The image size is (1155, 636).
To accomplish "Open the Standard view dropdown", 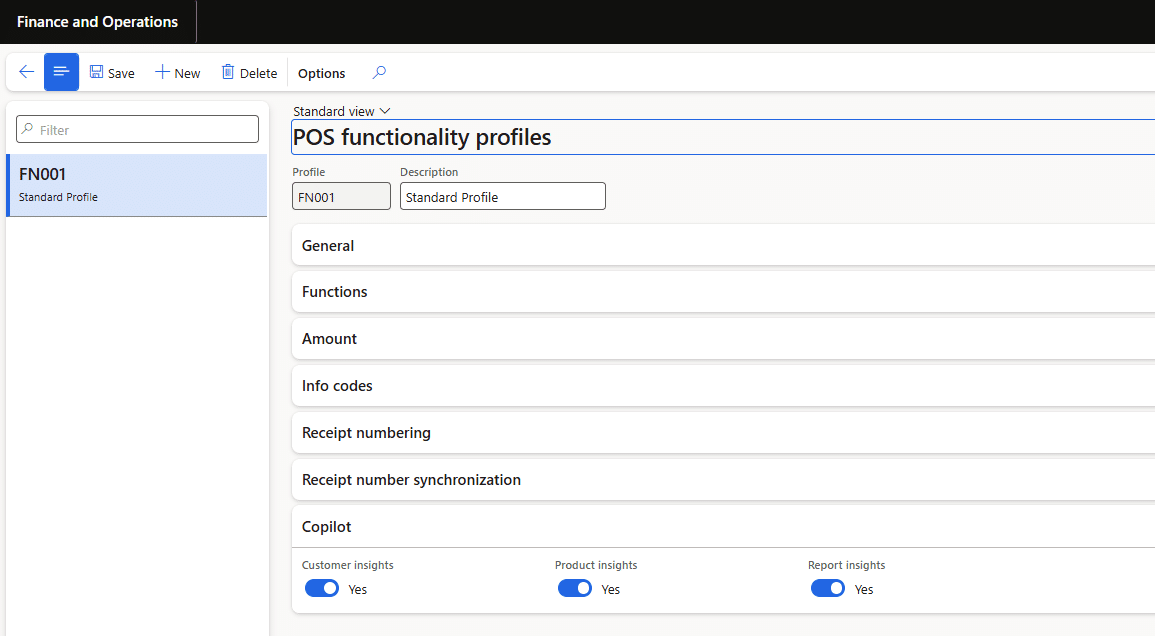I will [x=341, y=111].
